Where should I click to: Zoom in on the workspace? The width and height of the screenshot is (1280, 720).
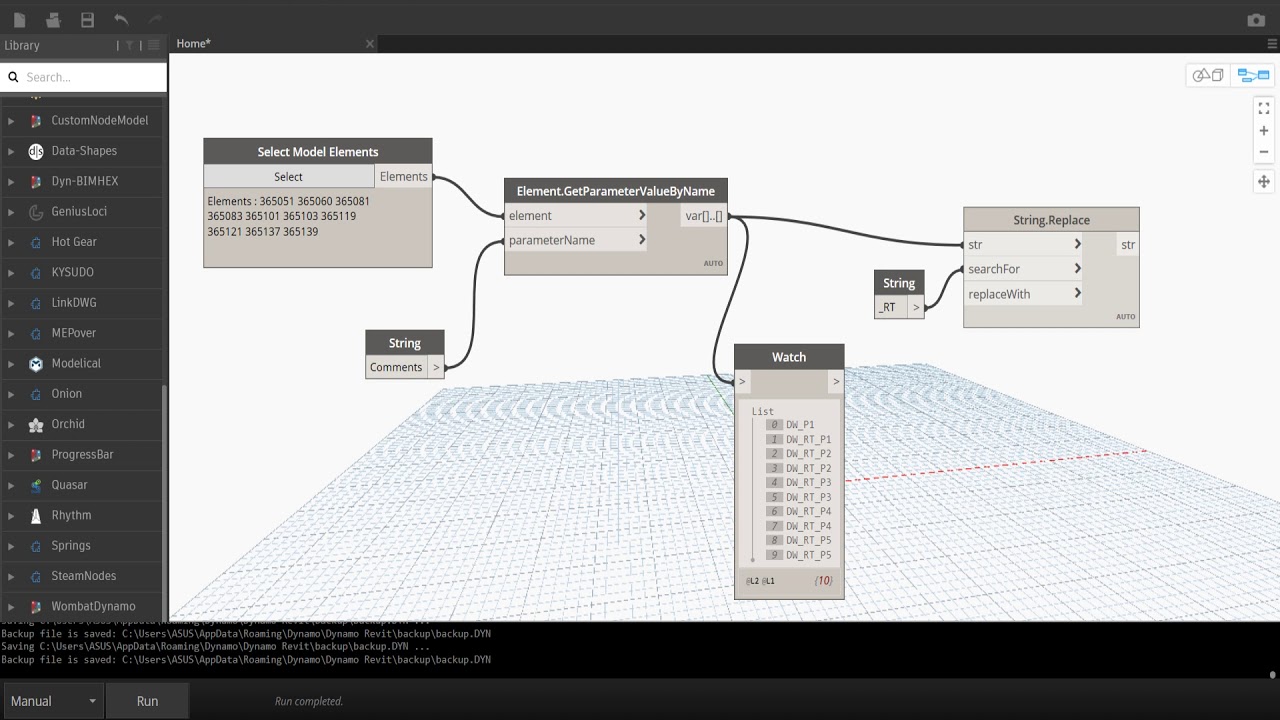click(x=1264, y=131)
